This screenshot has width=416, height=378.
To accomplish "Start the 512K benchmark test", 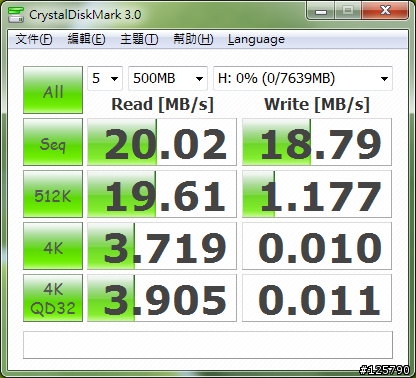I will [x=53, y=194].
